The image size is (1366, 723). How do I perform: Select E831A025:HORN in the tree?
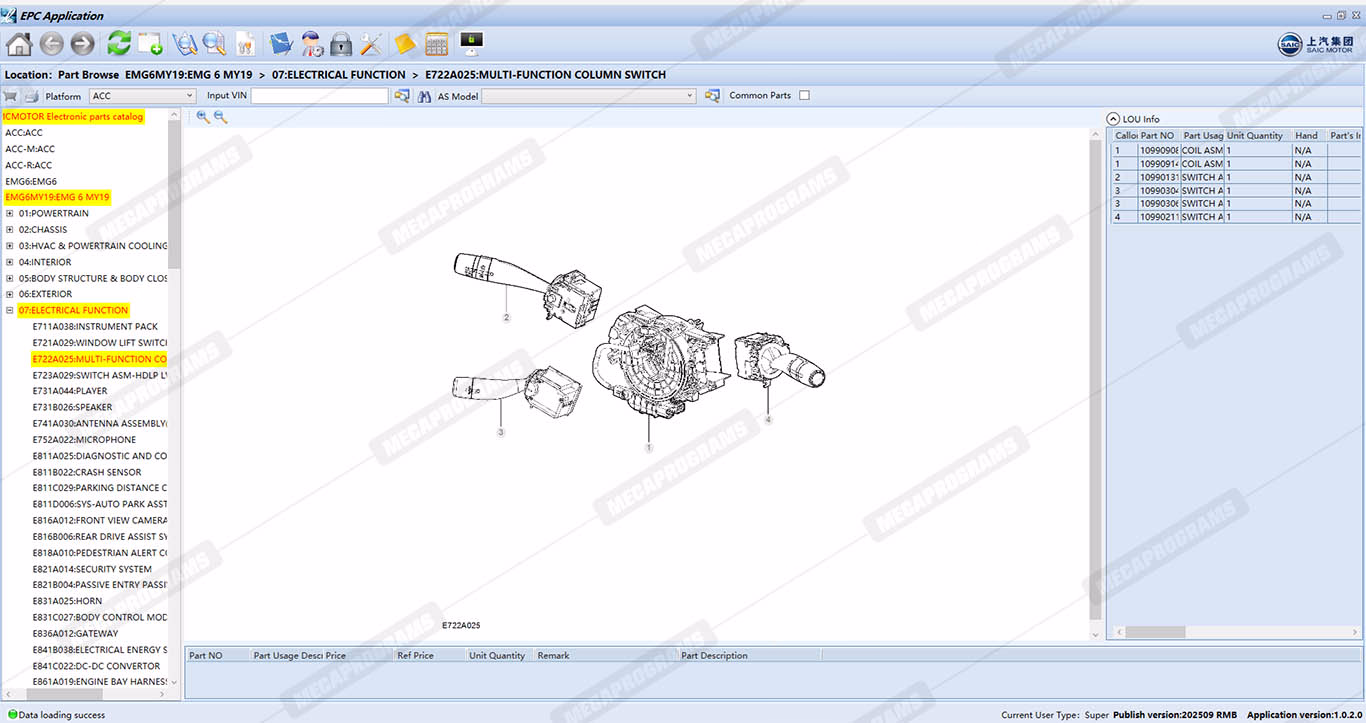pyautogui.click(x=67, y=602)
